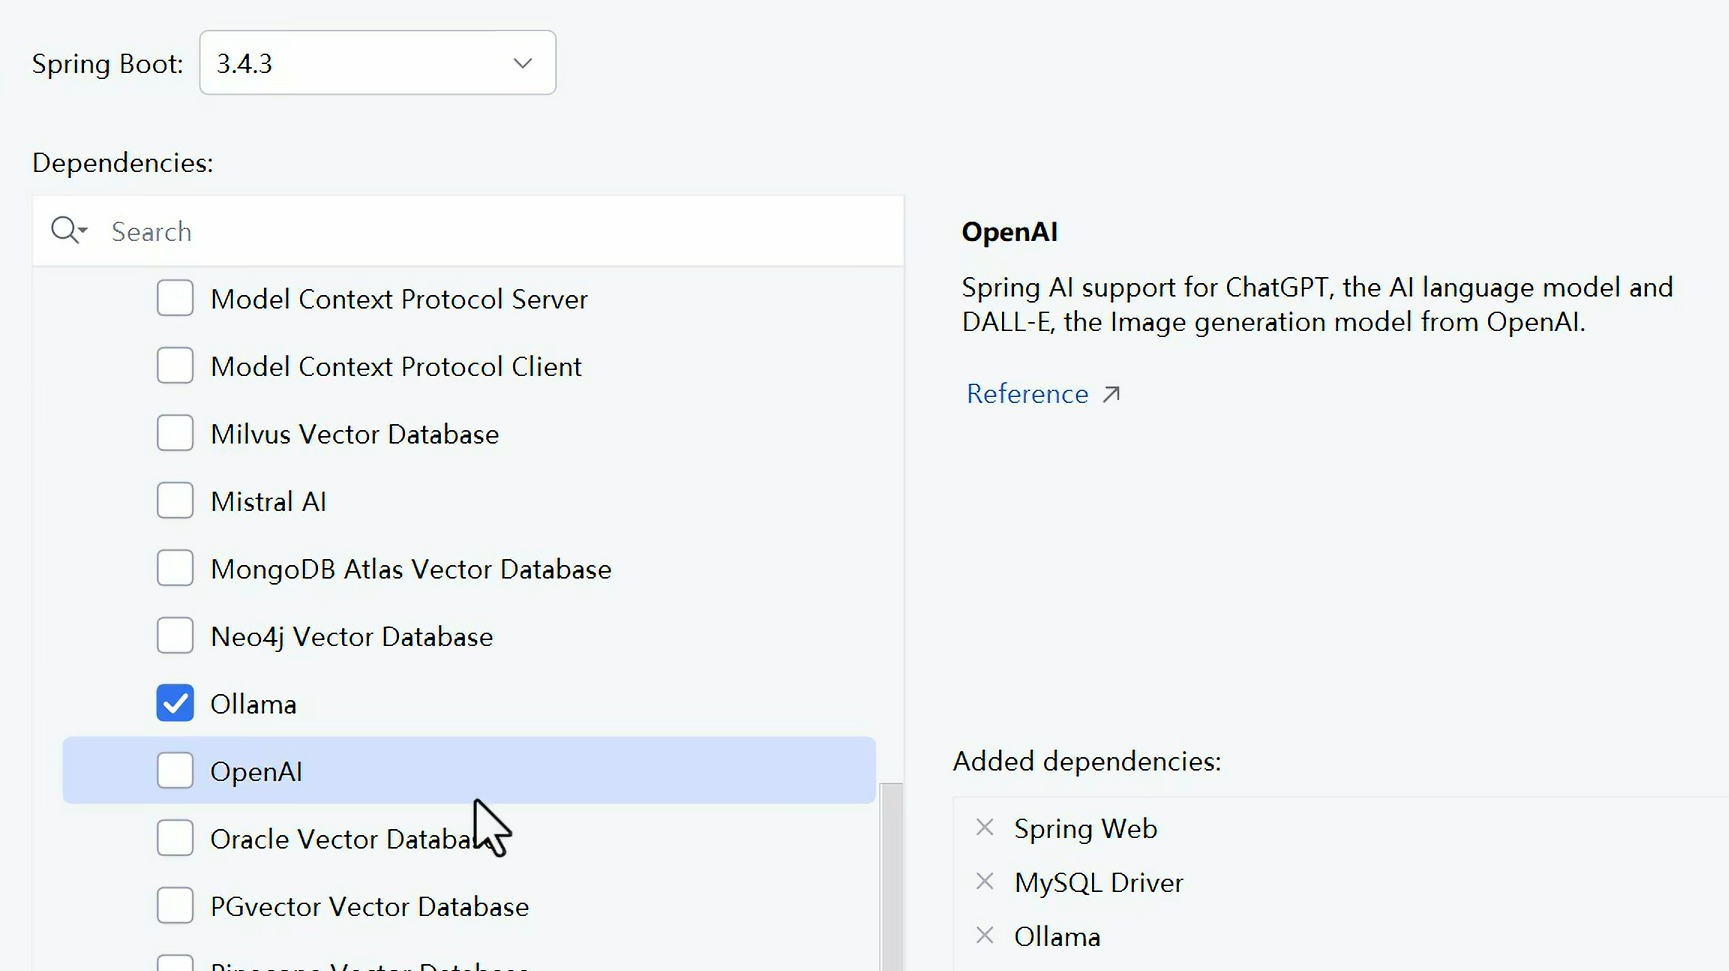This screenshot has width=1729, height=971.
Task: Enable Neo4j Vector Database checkbox
Action: [175, 636]
